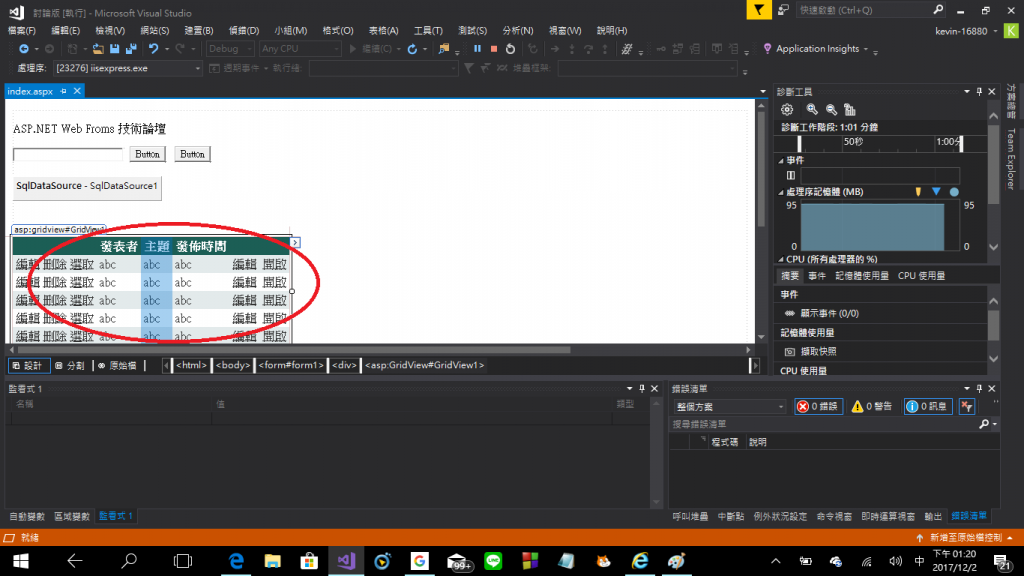The width and height of the screenshot is (1024, 576).
Task: Open file with the folder icon
Action: coord(98,49)
